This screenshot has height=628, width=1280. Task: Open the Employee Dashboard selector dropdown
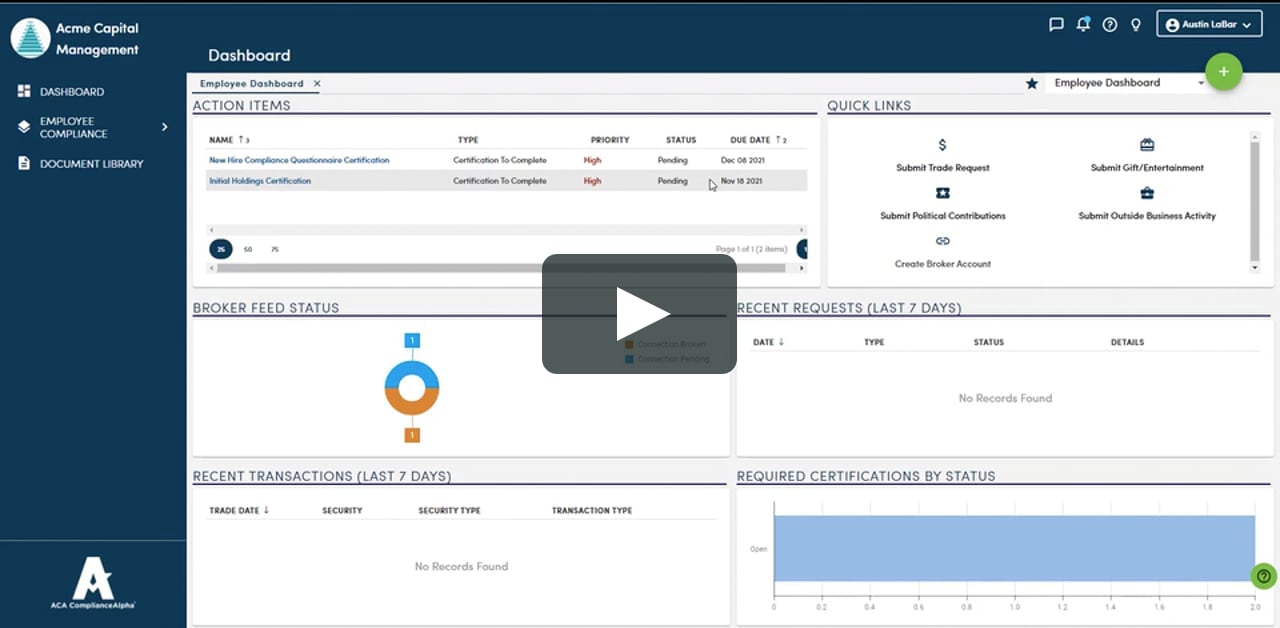tap(1128, 83)
